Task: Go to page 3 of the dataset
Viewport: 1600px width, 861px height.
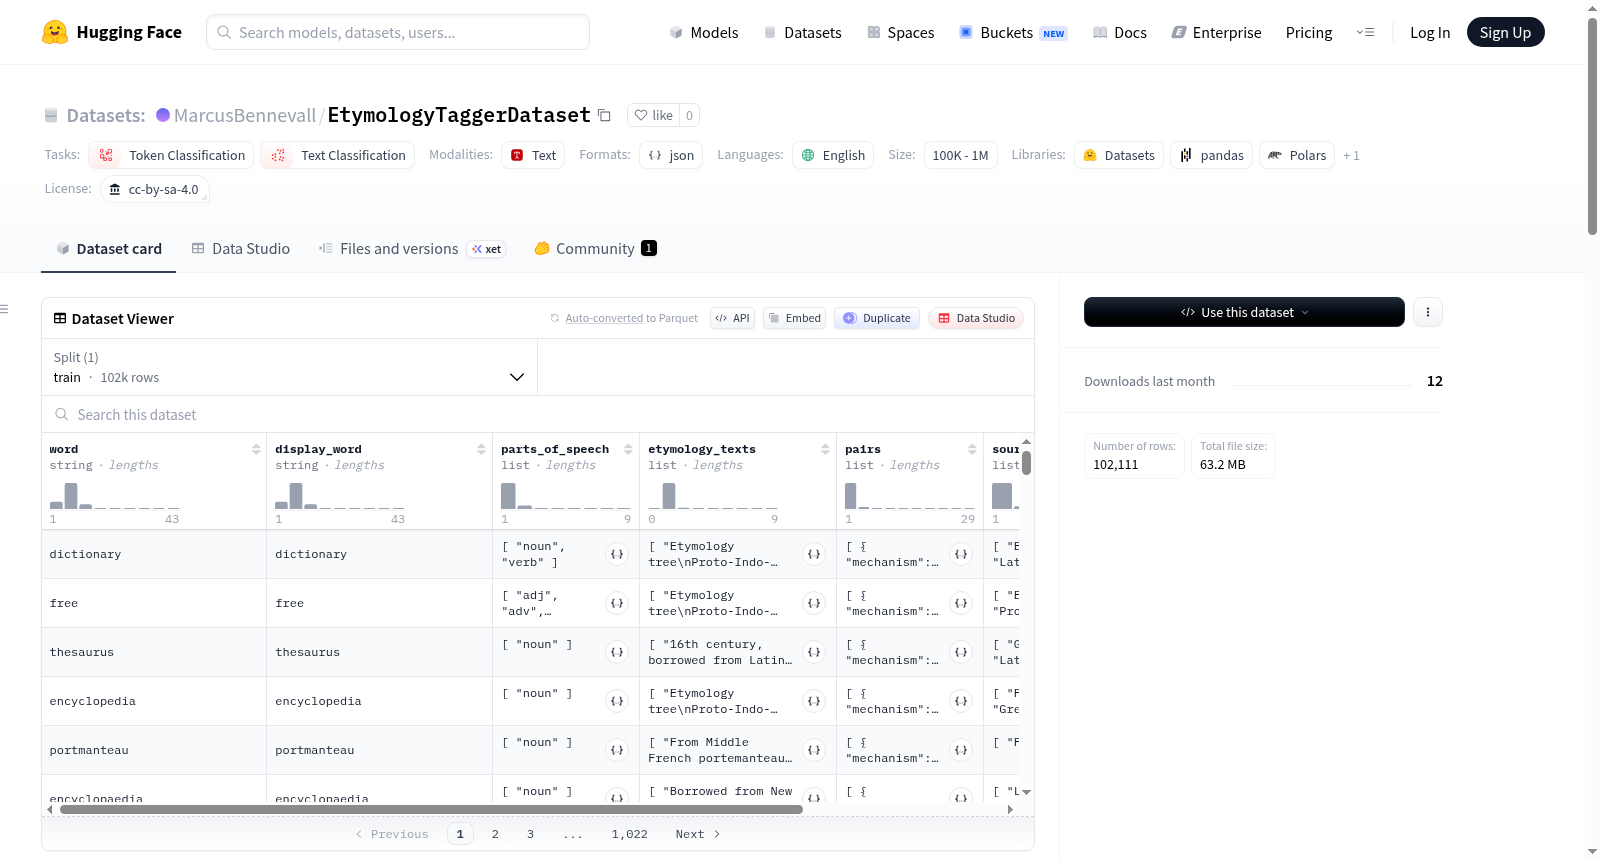Action: tap(530, 834)
